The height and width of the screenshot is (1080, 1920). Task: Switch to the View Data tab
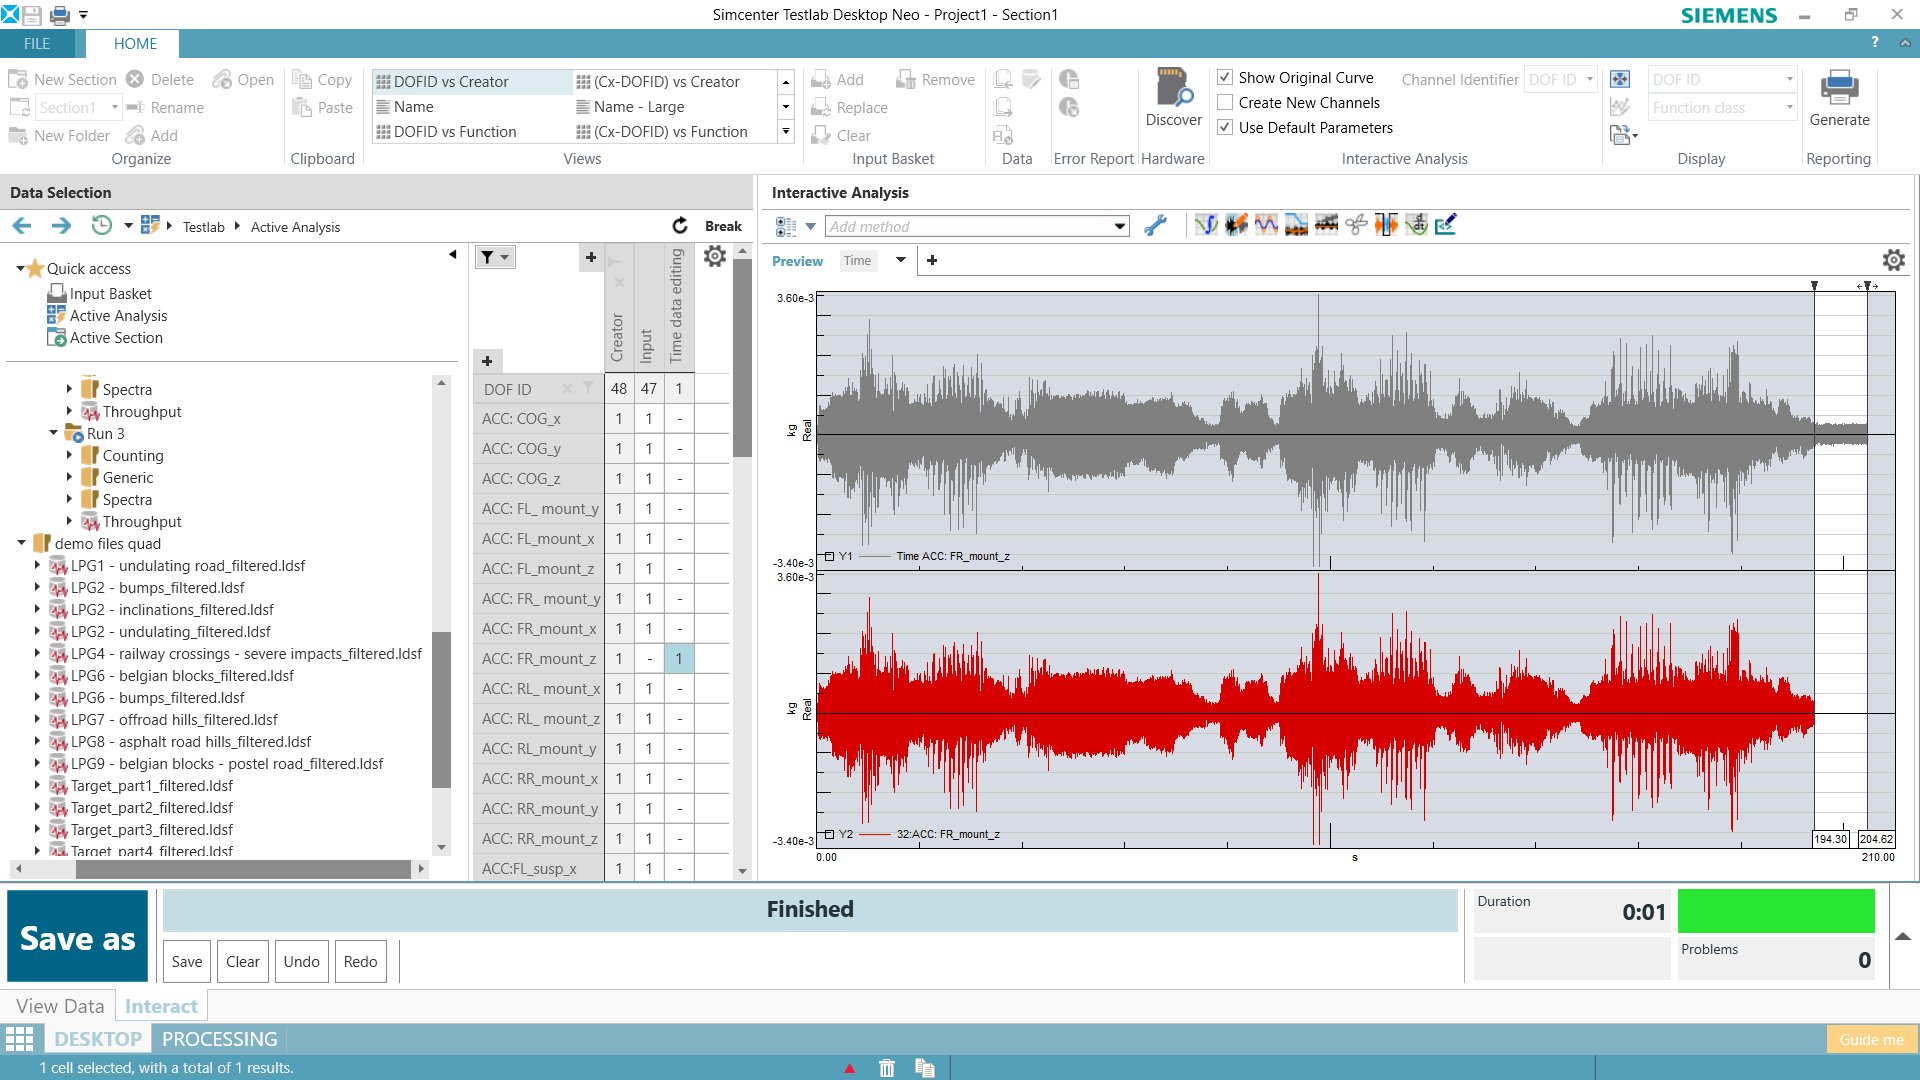60,1006
